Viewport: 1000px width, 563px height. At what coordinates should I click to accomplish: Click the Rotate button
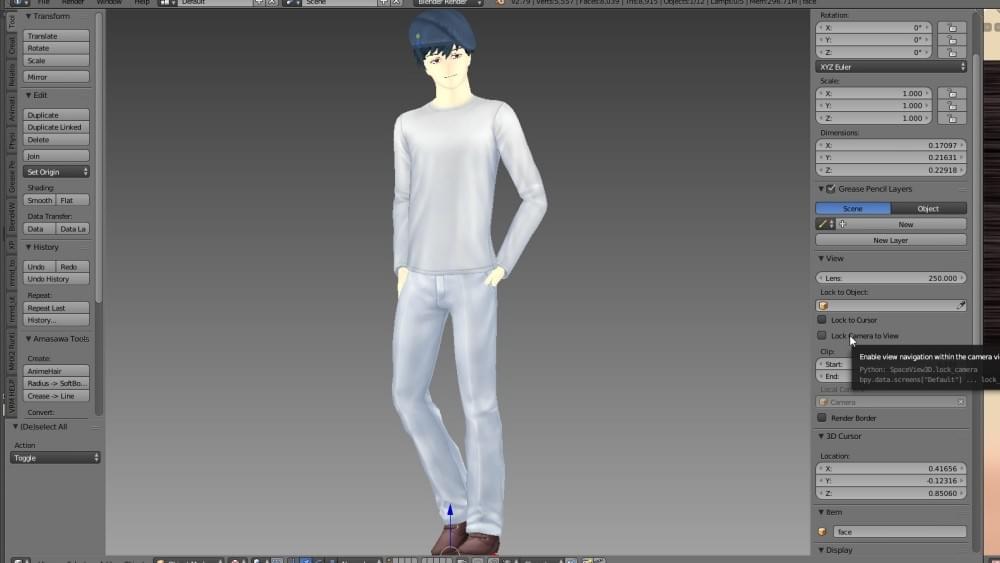pyautogui.click(x=56, y=48)
